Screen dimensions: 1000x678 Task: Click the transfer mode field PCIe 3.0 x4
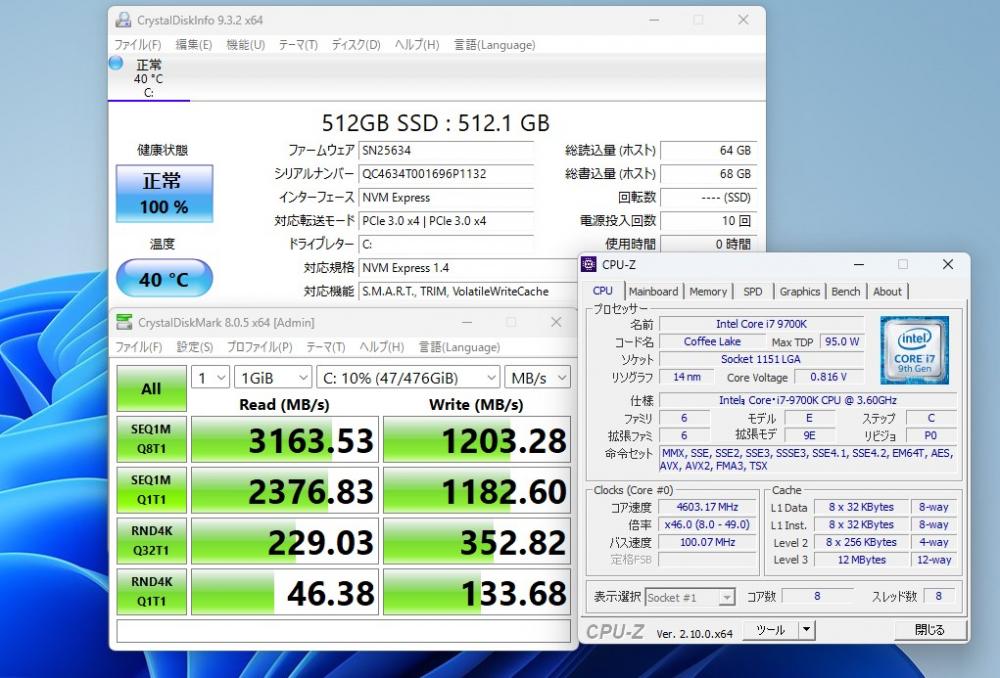pos(446,221)
